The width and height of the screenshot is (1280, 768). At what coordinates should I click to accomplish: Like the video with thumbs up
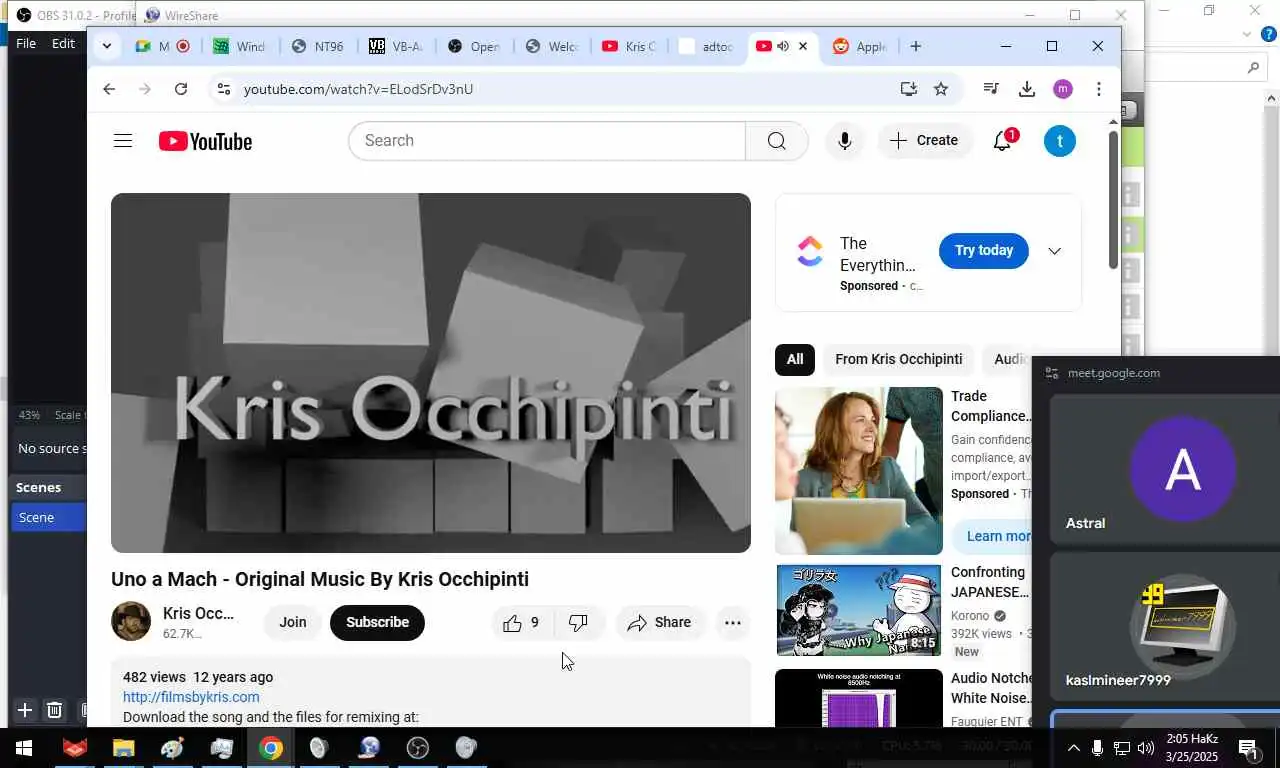tap(522, 623)
